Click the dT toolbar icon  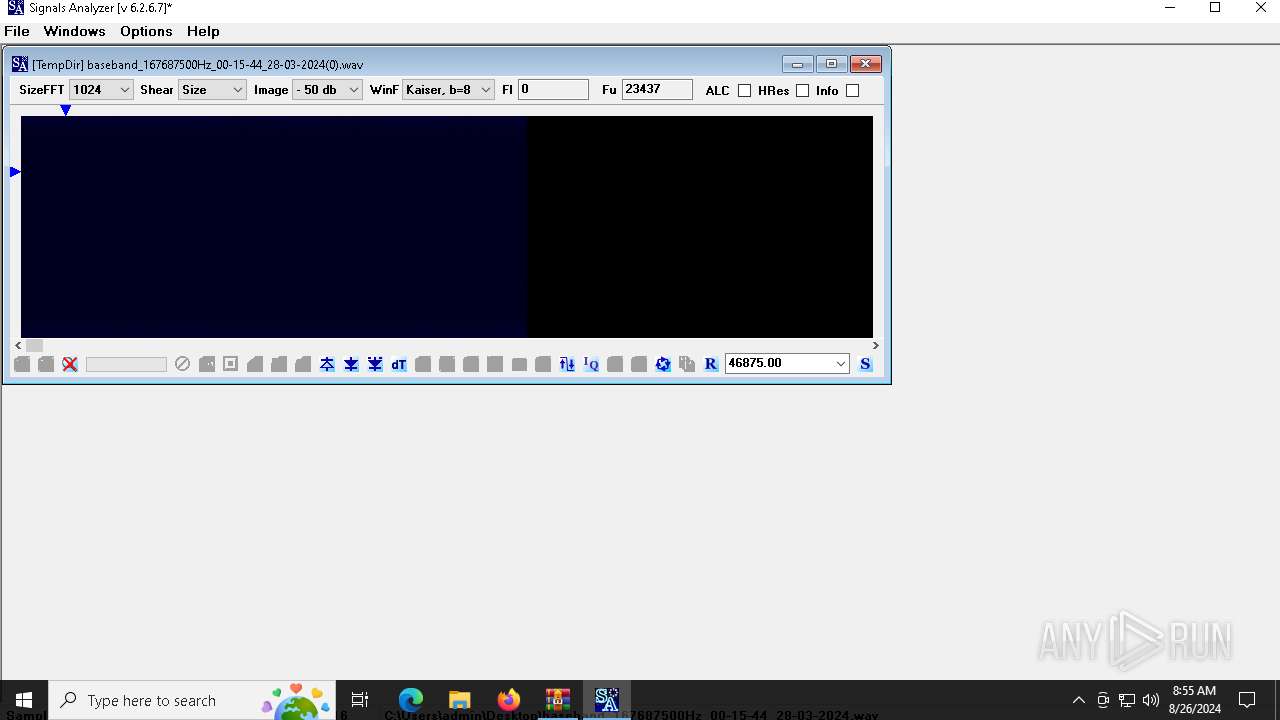tap(399, 364)
